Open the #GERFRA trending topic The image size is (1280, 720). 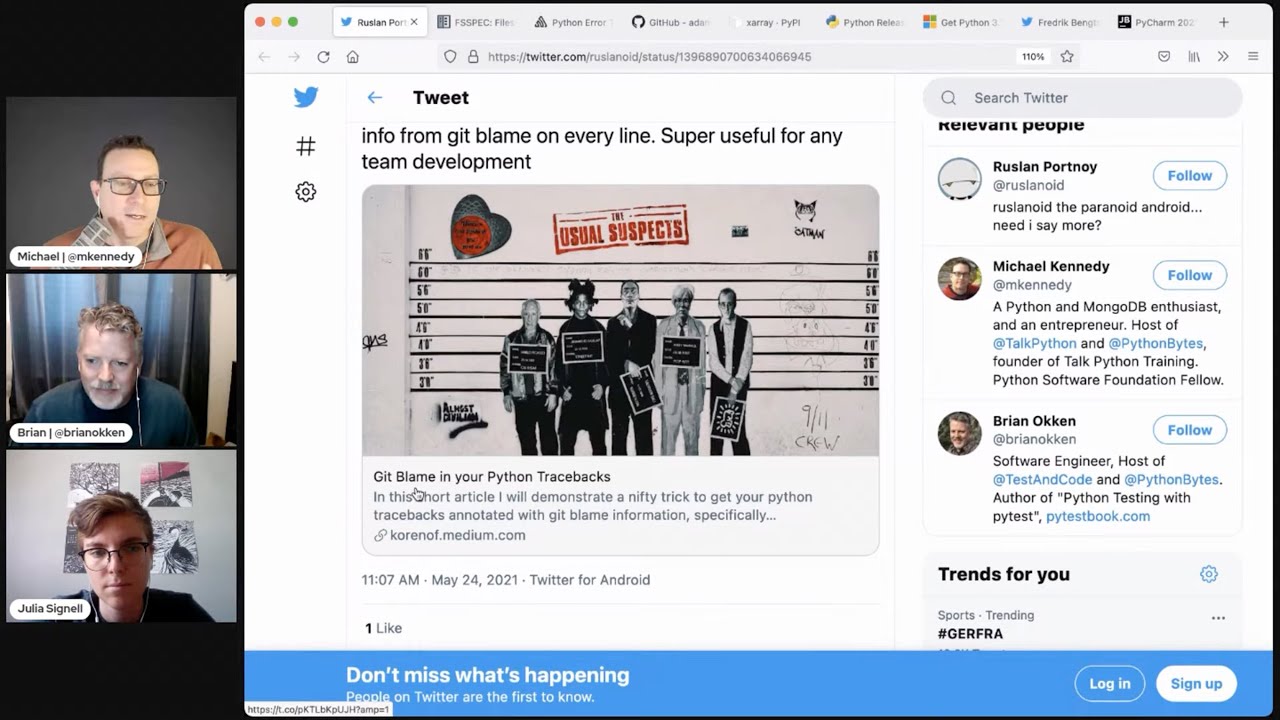pos(970,634)
